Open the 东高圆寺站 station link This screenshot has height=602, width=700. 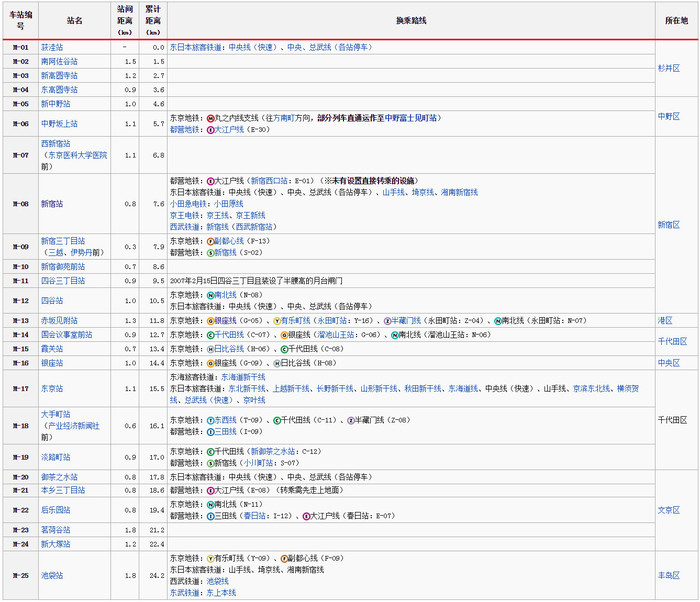59,90
